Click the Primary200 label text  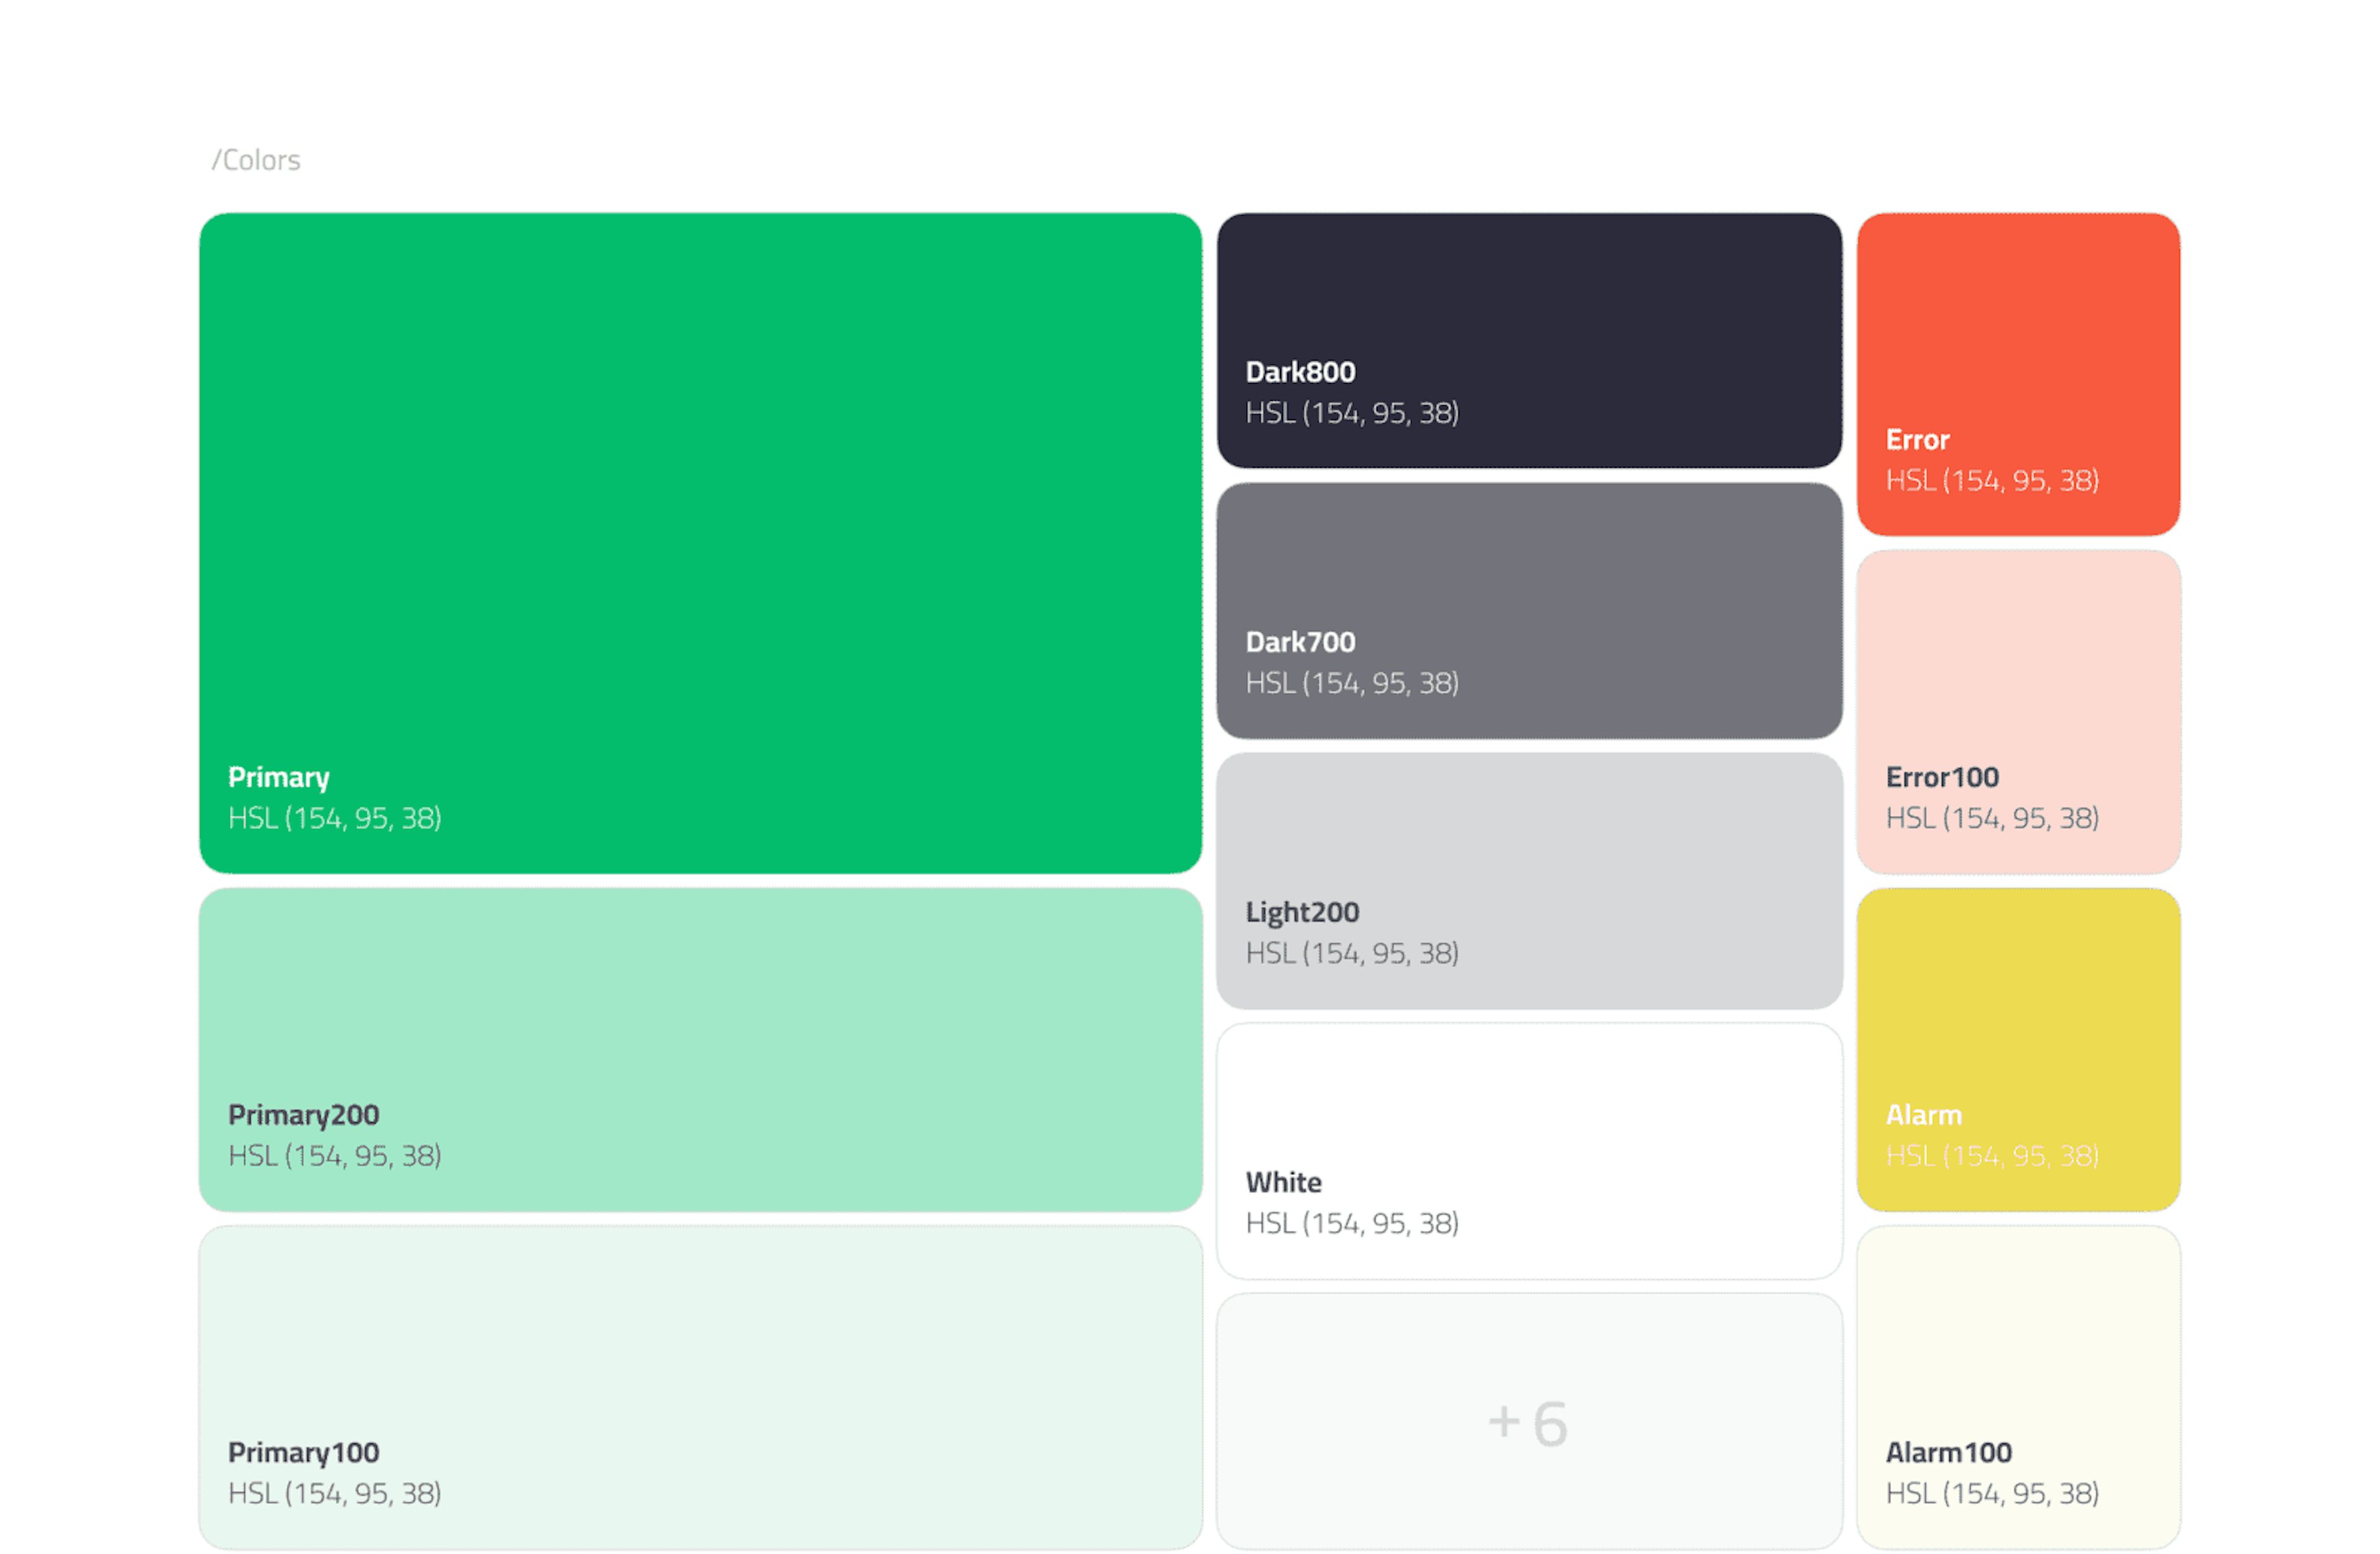[x=303, y=1115]
